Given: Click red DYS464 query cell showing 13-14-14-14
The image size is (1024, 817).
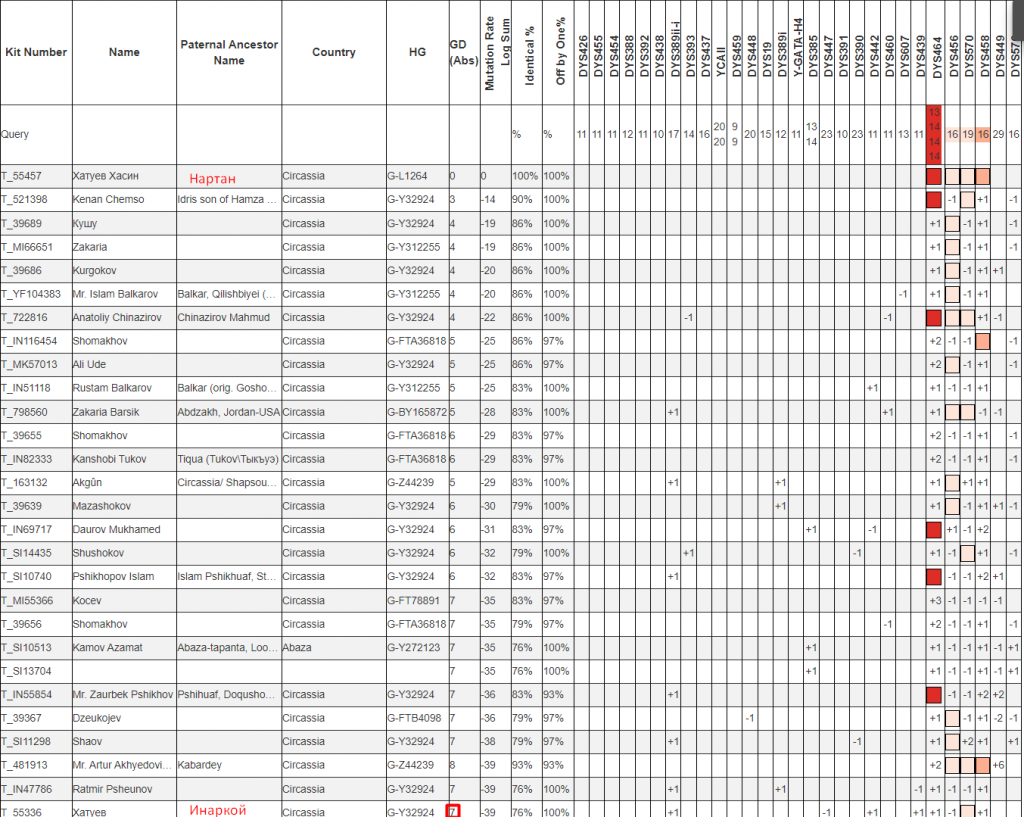Looking at the screenshot, I should coord(935,134).
